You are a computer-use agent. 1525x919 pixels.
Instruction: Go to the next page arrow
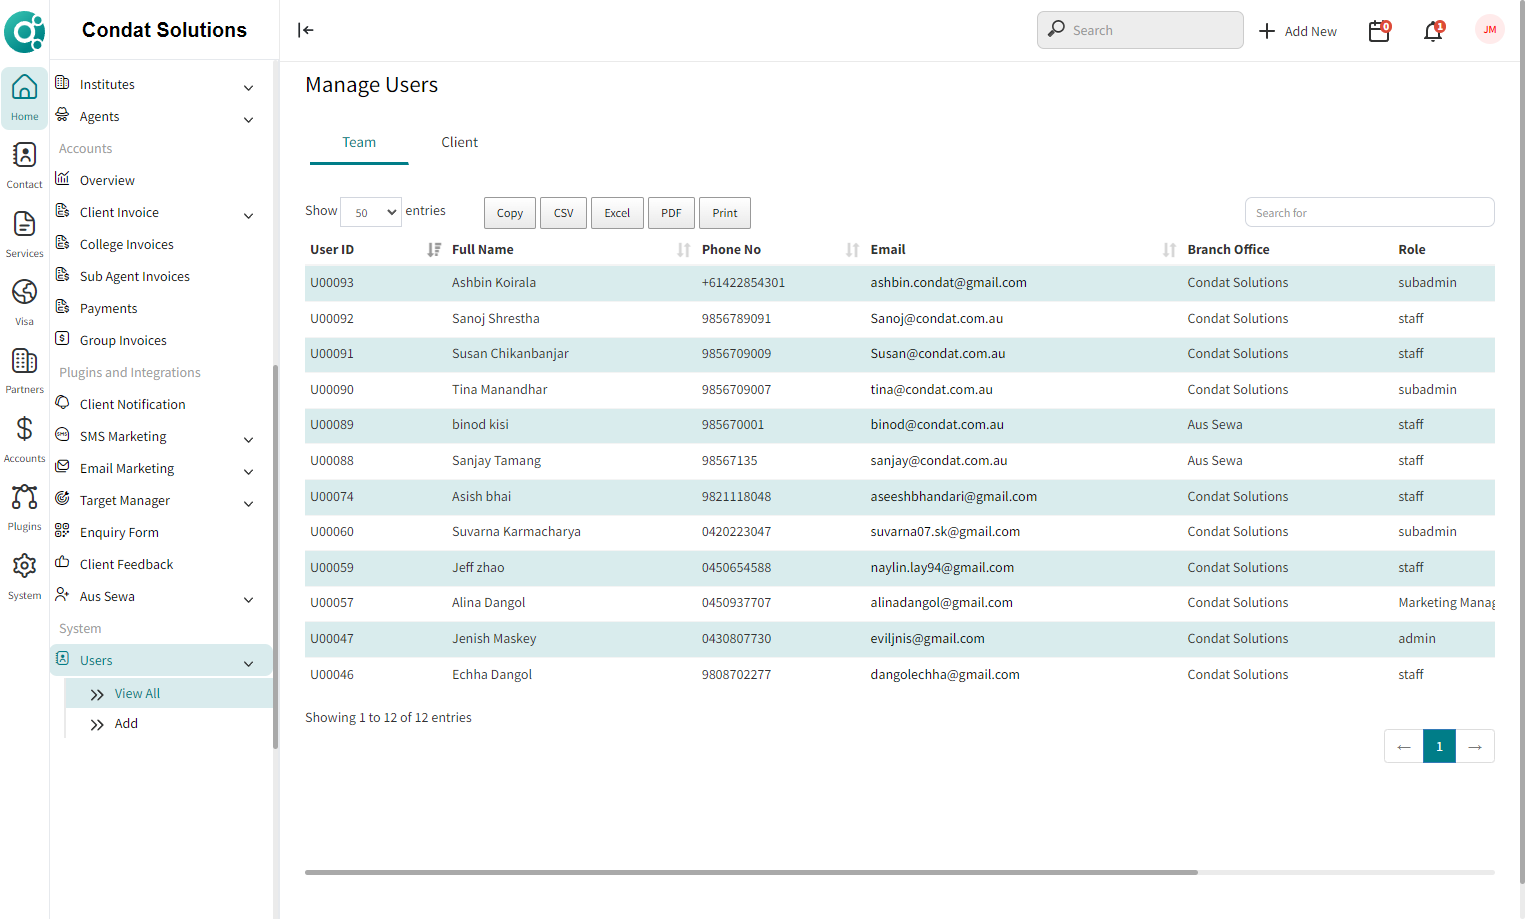1475,747
